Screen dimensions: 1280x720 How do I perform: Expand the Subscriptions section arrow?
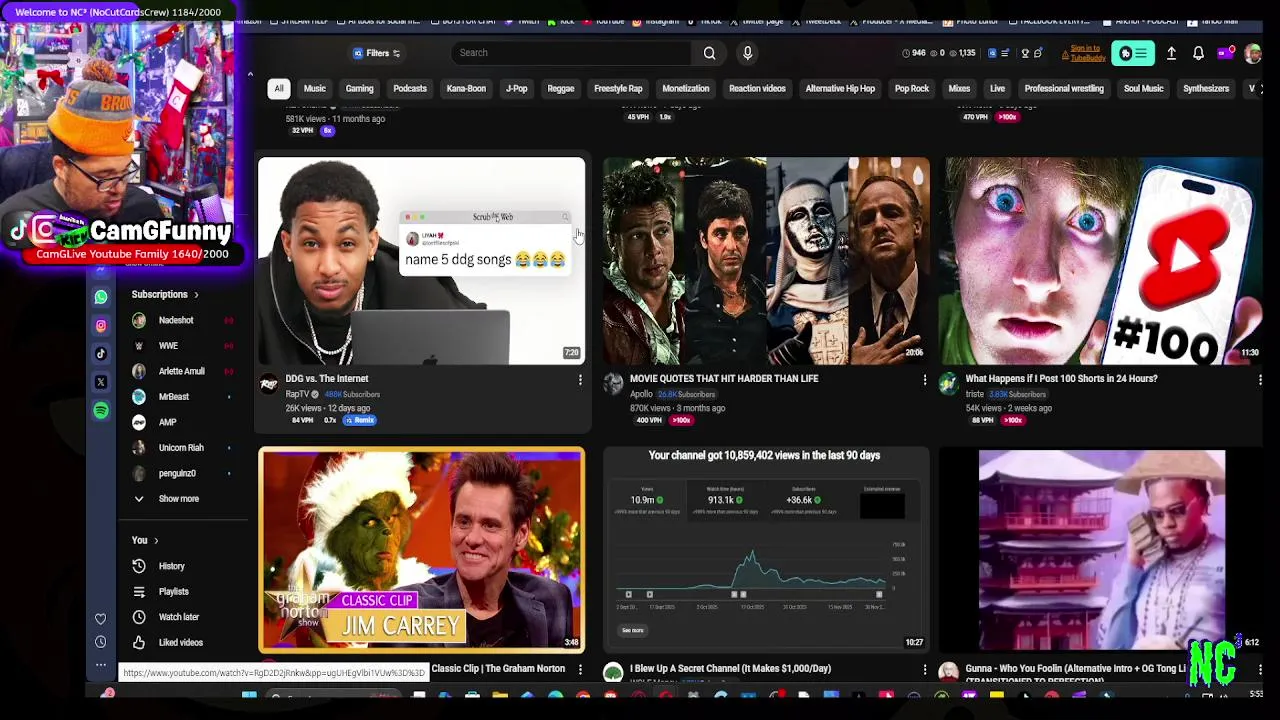[196, 295]
